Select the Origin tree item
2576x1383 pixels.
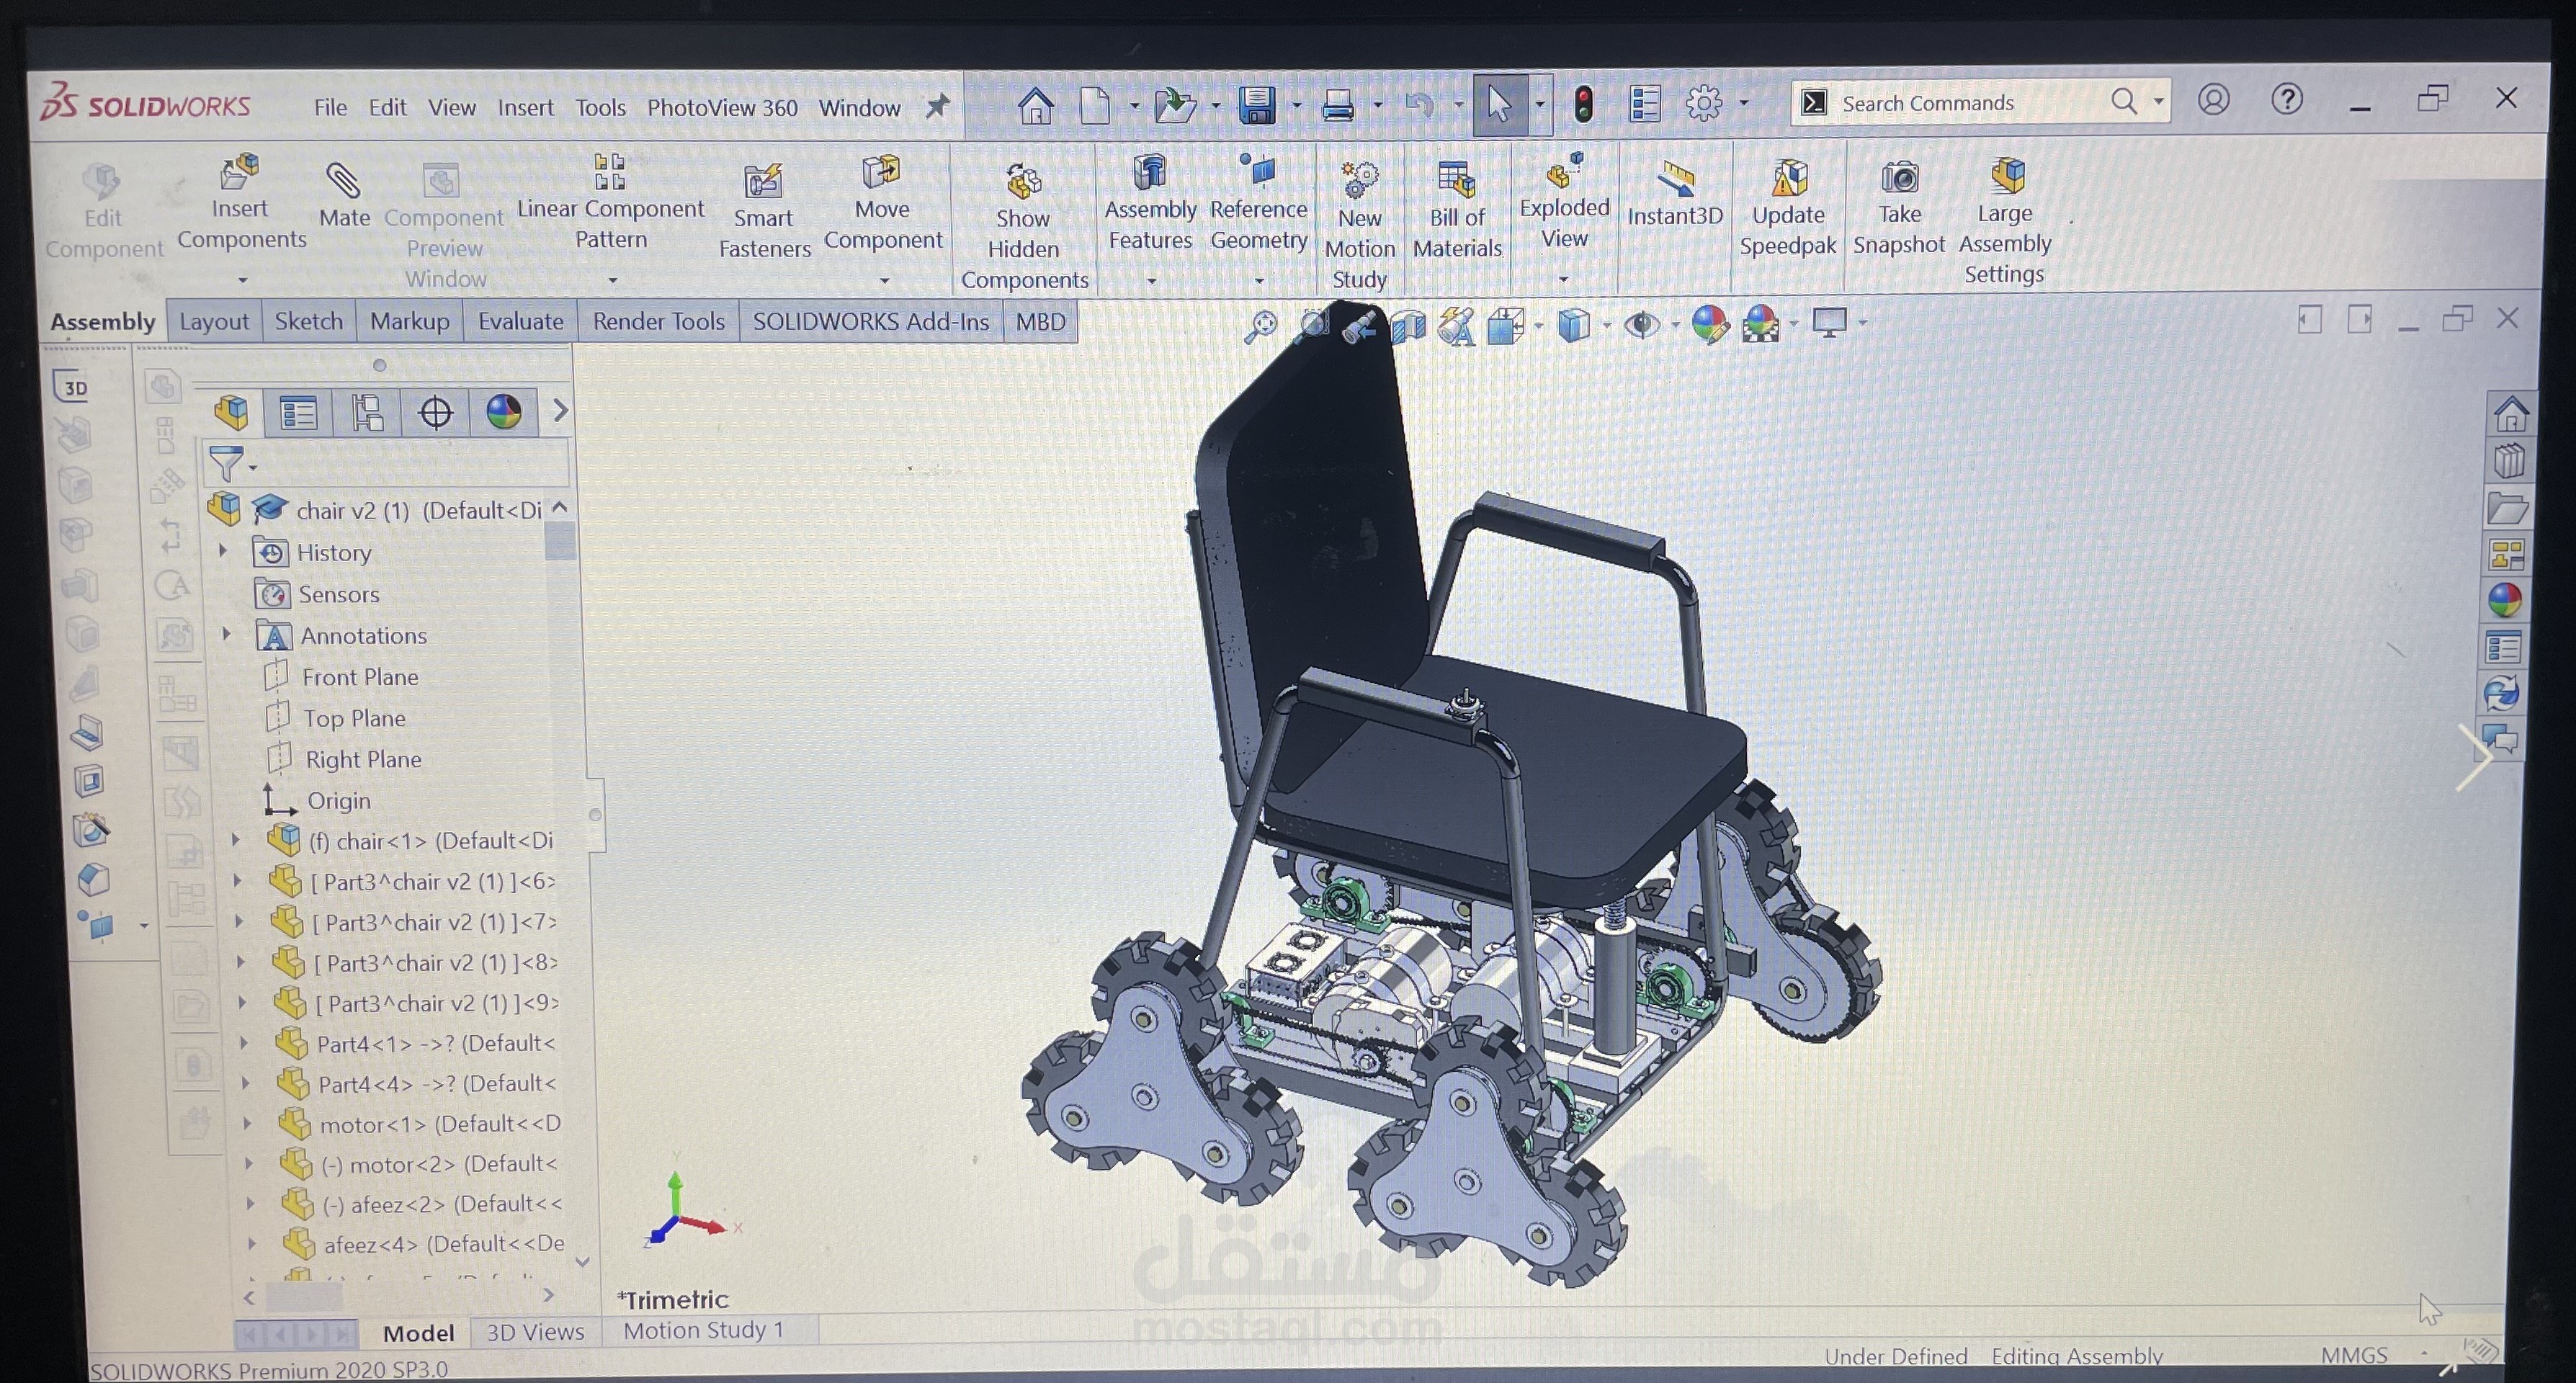338,800
